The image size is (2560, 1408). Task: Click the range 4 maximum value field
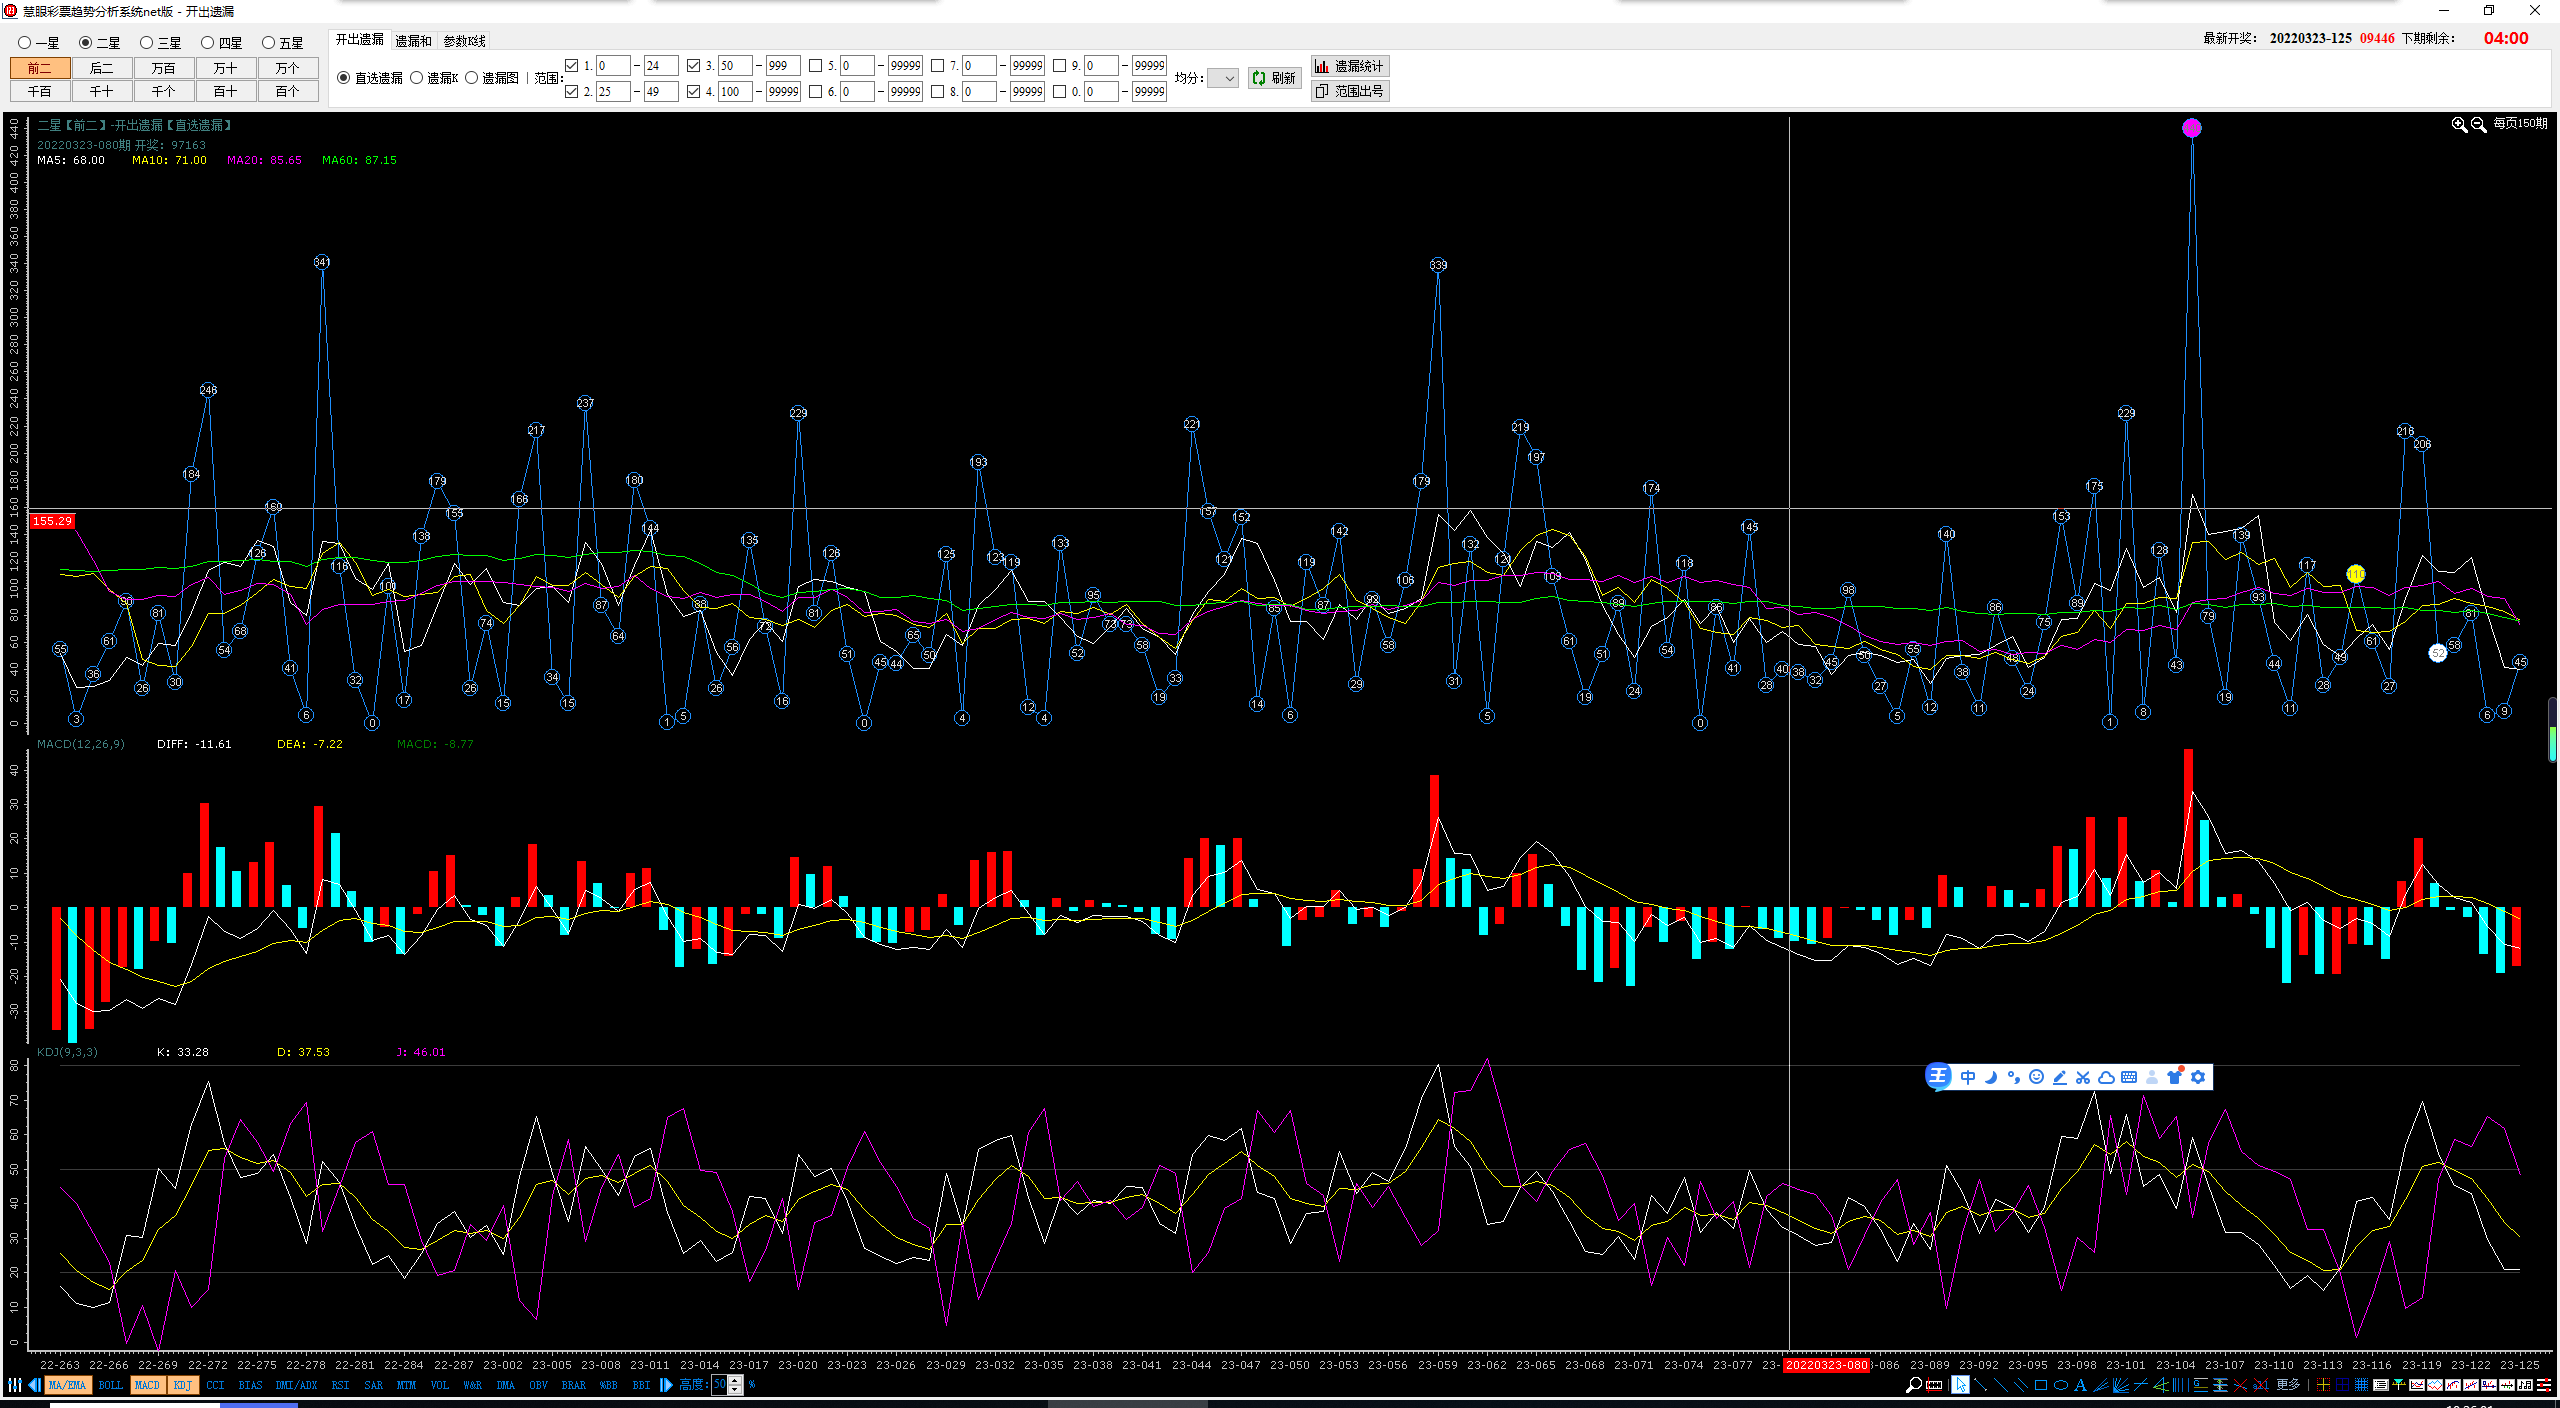[783, 92]
